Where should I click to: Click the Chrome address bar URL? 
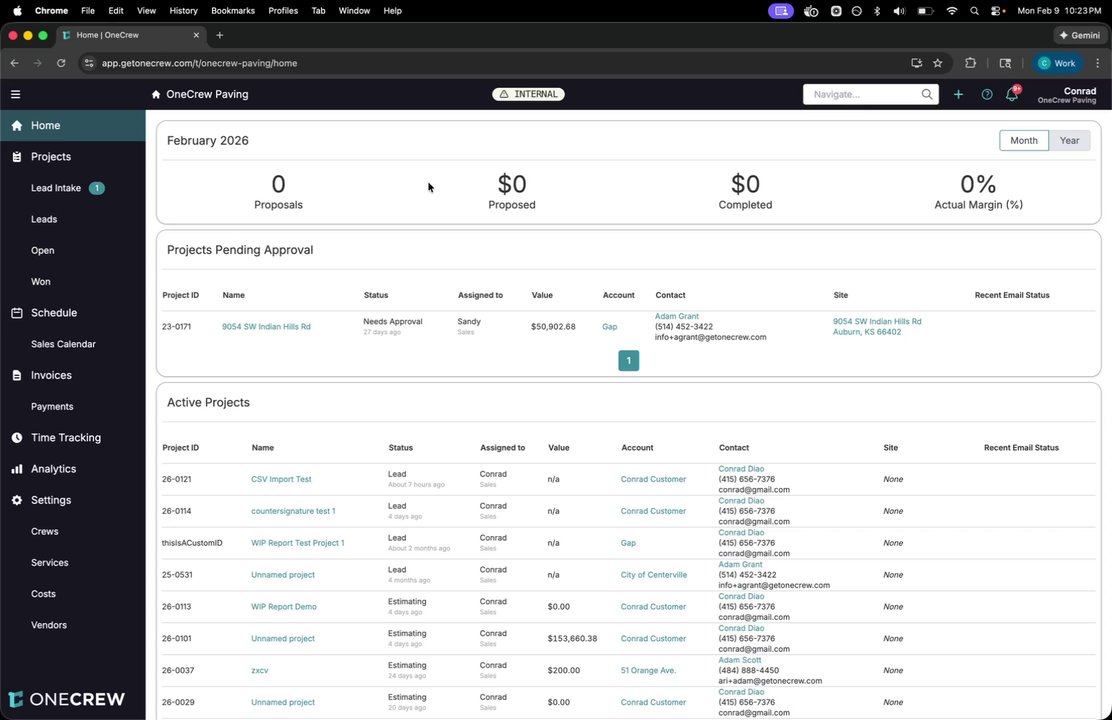pos(199,63)
